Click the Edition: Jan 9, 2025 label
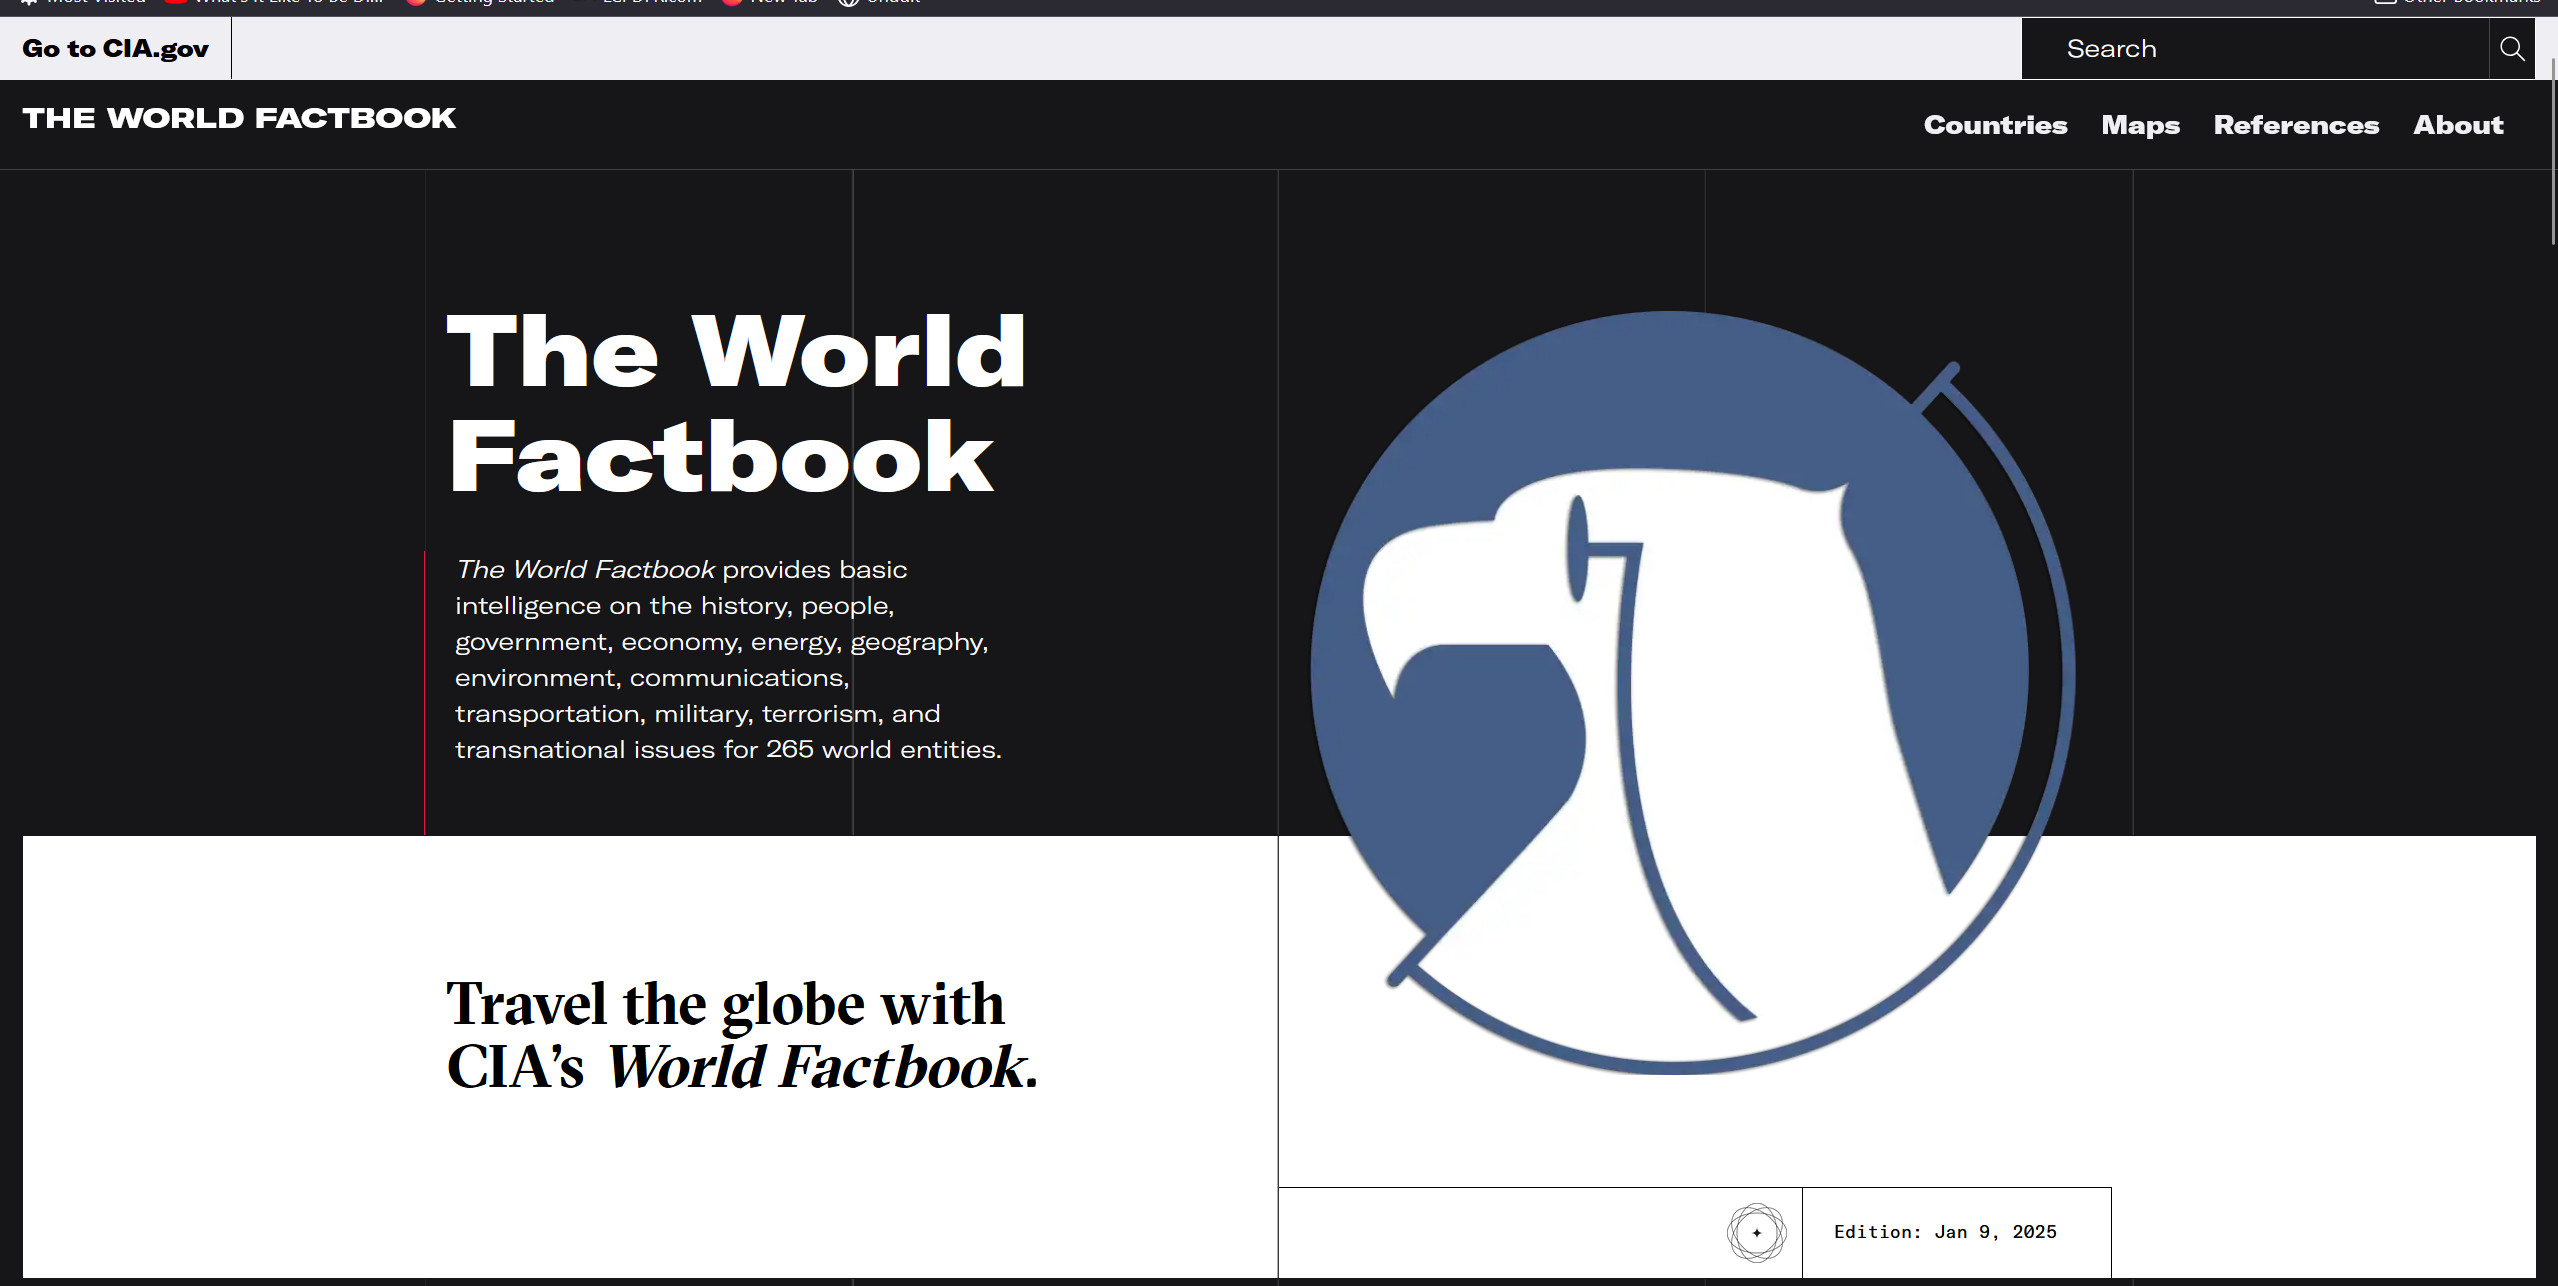2558x1286 pixels. click(1945, 1232)
